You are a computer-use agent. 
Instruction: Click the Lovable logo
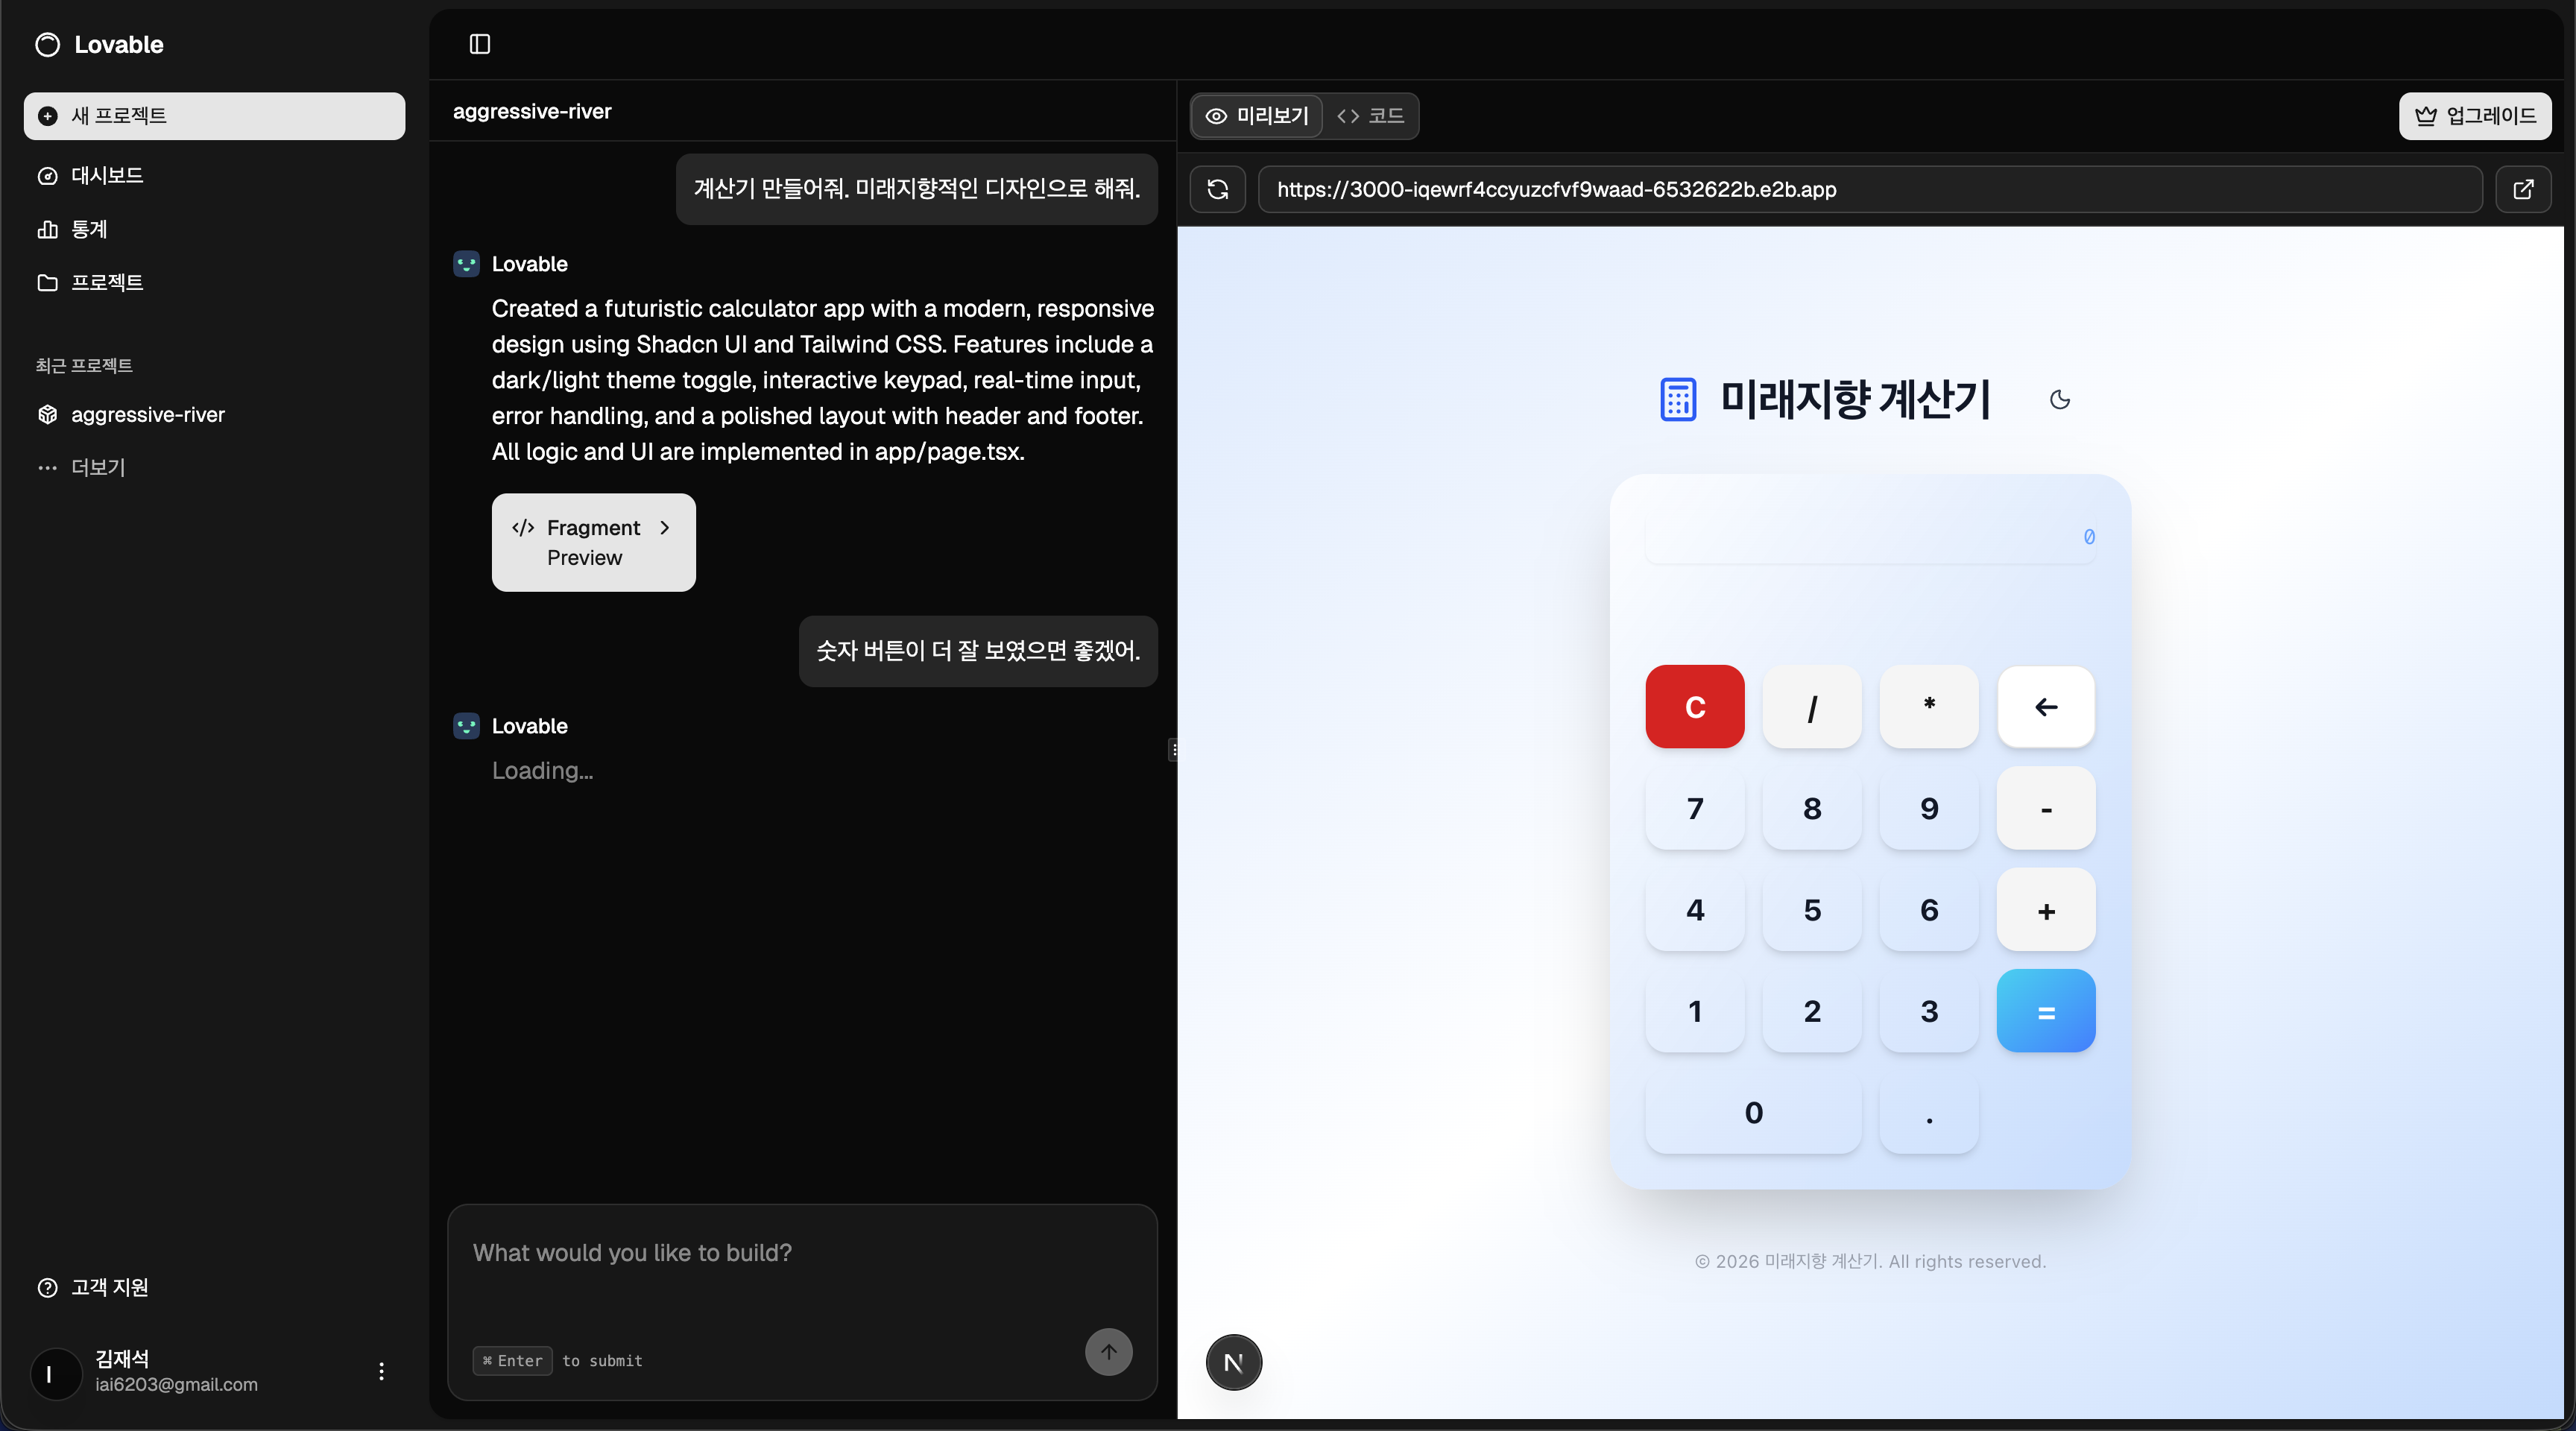click(x=99, y=44)
